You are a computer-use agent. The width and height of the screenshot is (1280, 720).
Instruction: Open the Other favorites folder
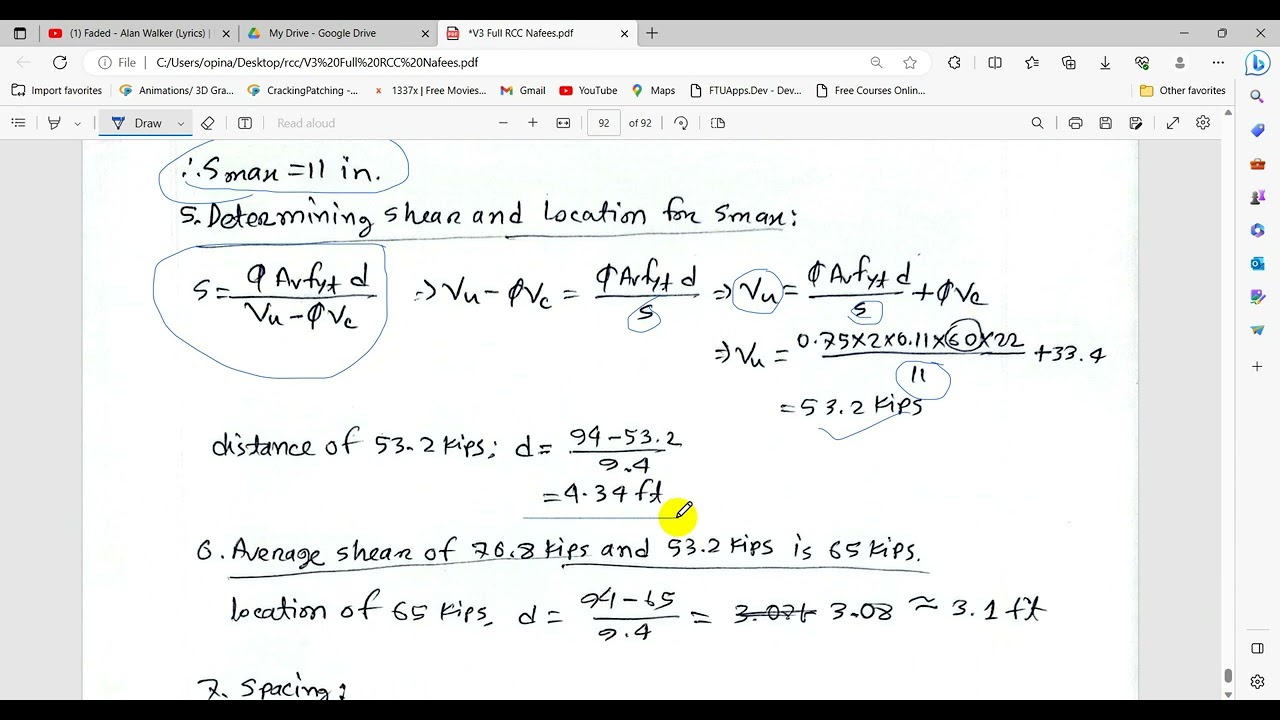(x=1182, y=90)
